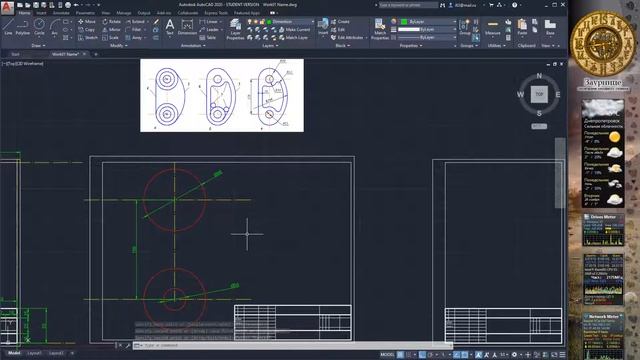Open the Insert ribbon tab
The width and height of the screenshot is (640, 360).
coord(41,13)
